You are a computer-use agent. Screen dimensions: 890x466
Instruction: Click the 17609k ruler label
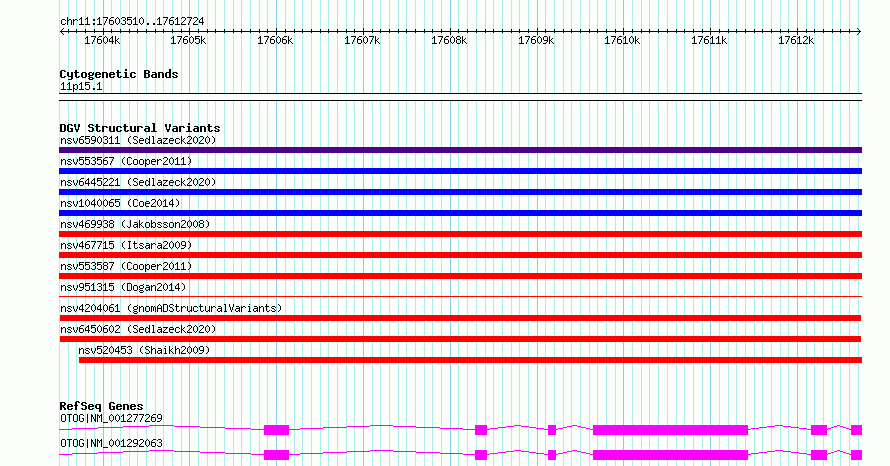pos(536,41)
